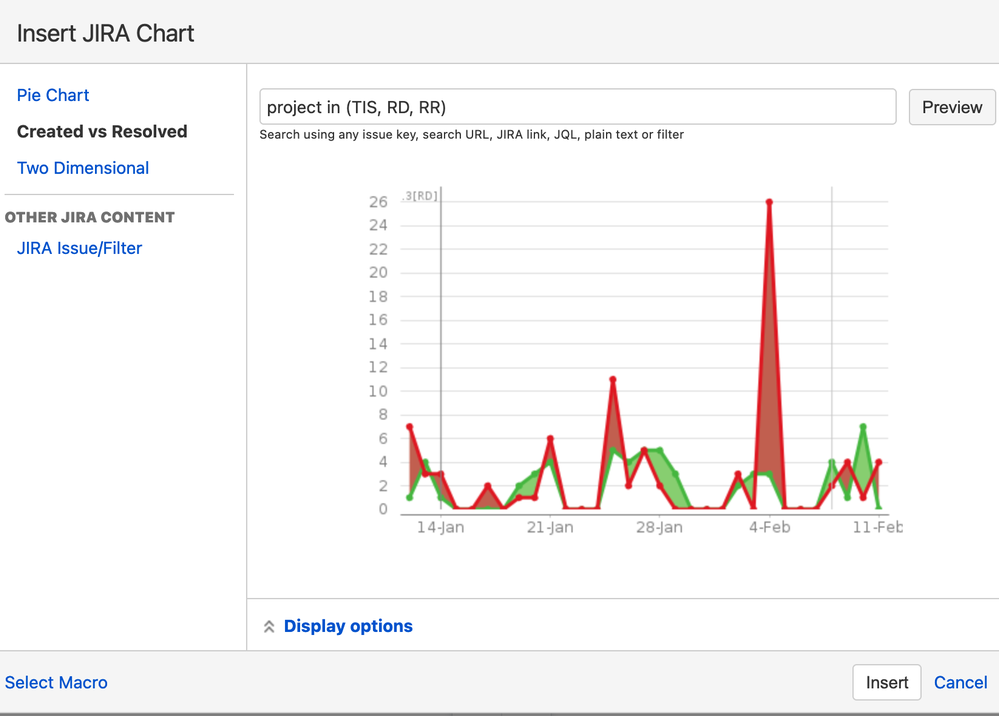
Task: Click the Preview button
Action: pyautogui.click(x=952, y=107)
